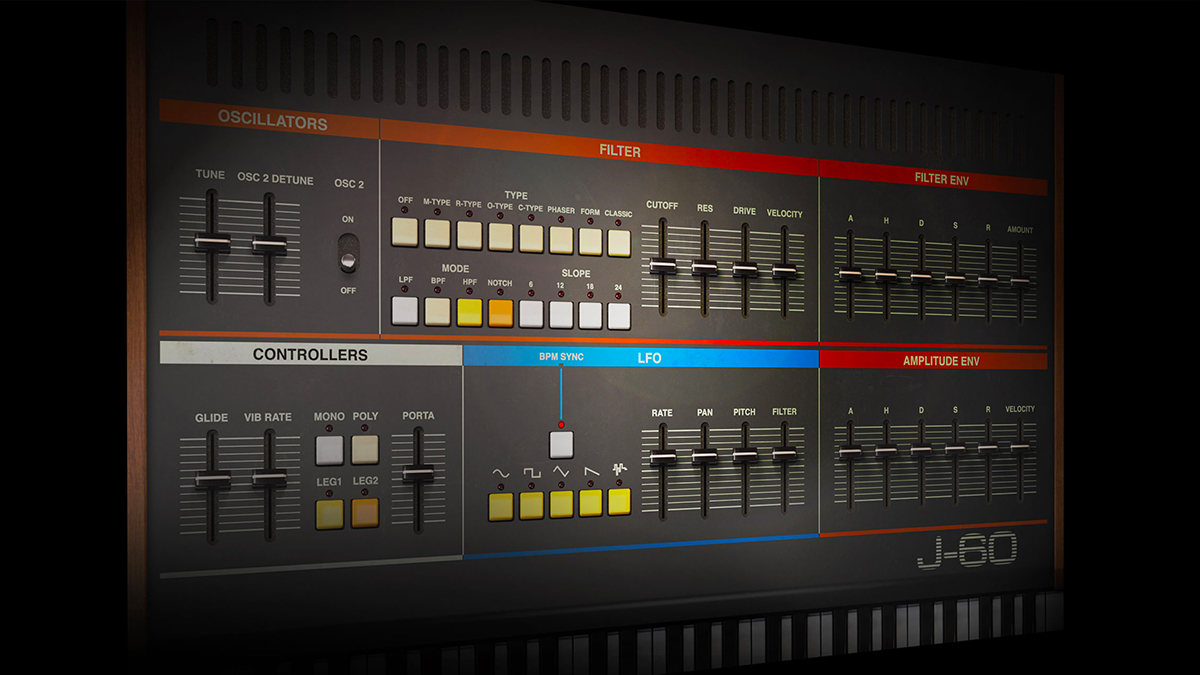Click the Amplitude Env release (R) slider
1200x675 pixels.
pyautogui.click(x=988, y=448)
